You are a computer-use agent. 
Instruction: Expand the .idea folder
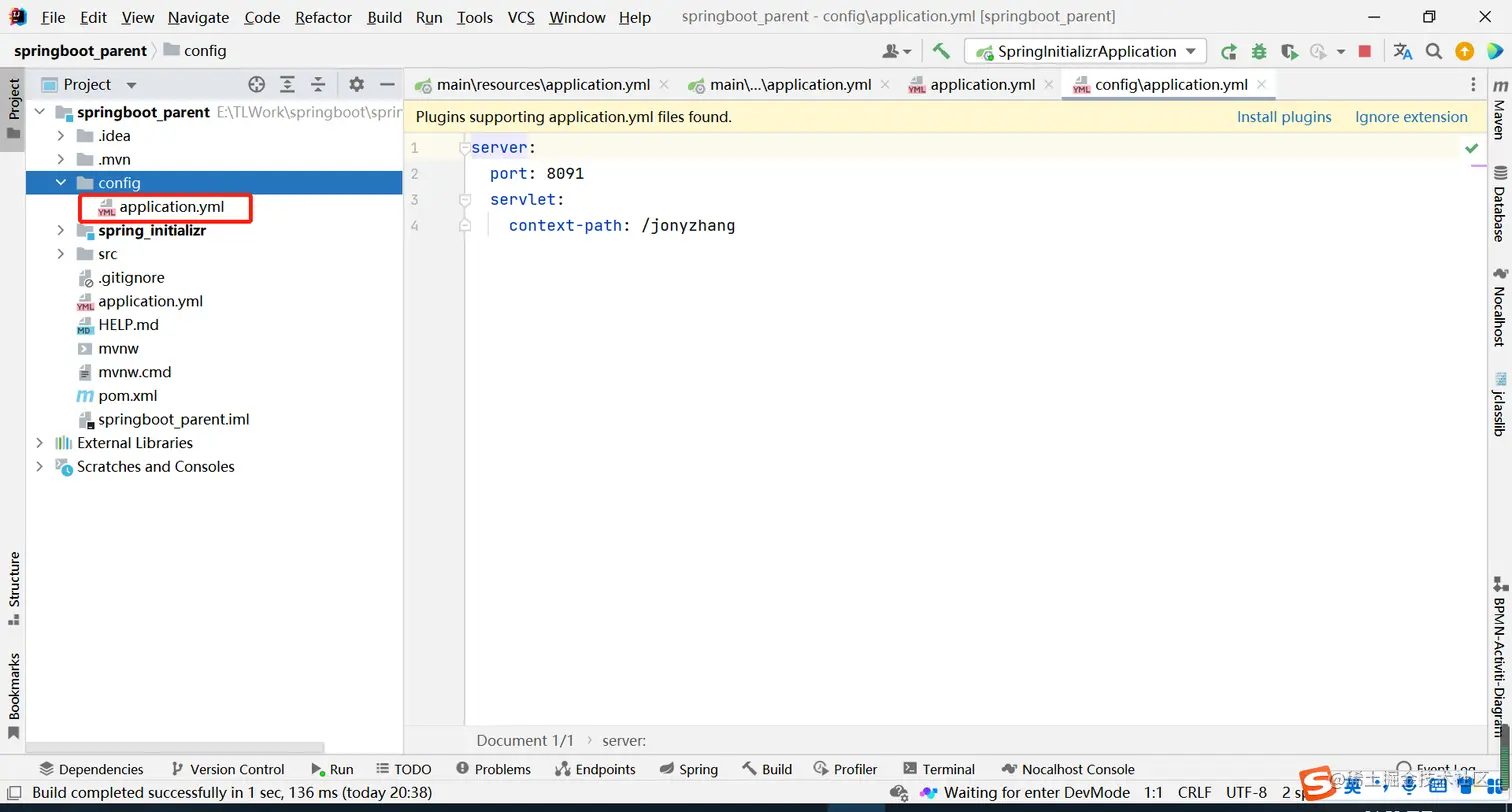61,136
